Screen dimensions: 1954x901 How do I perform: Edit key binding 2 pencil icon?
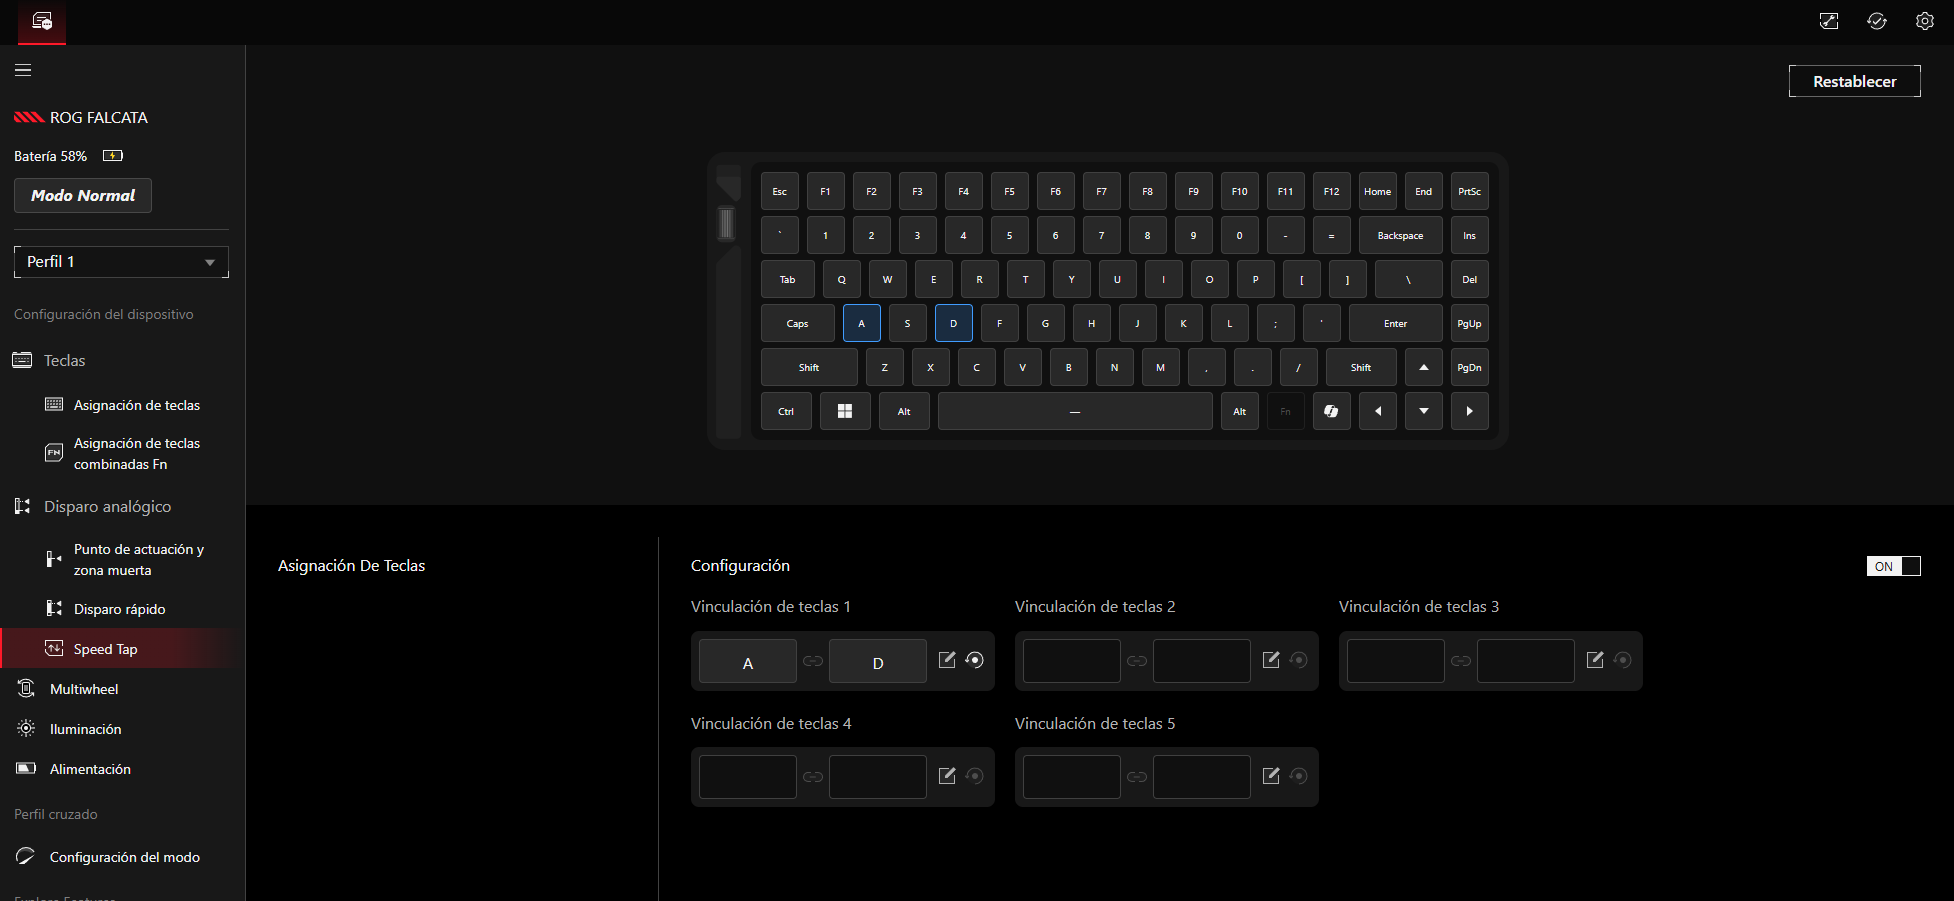[1270, 660]
